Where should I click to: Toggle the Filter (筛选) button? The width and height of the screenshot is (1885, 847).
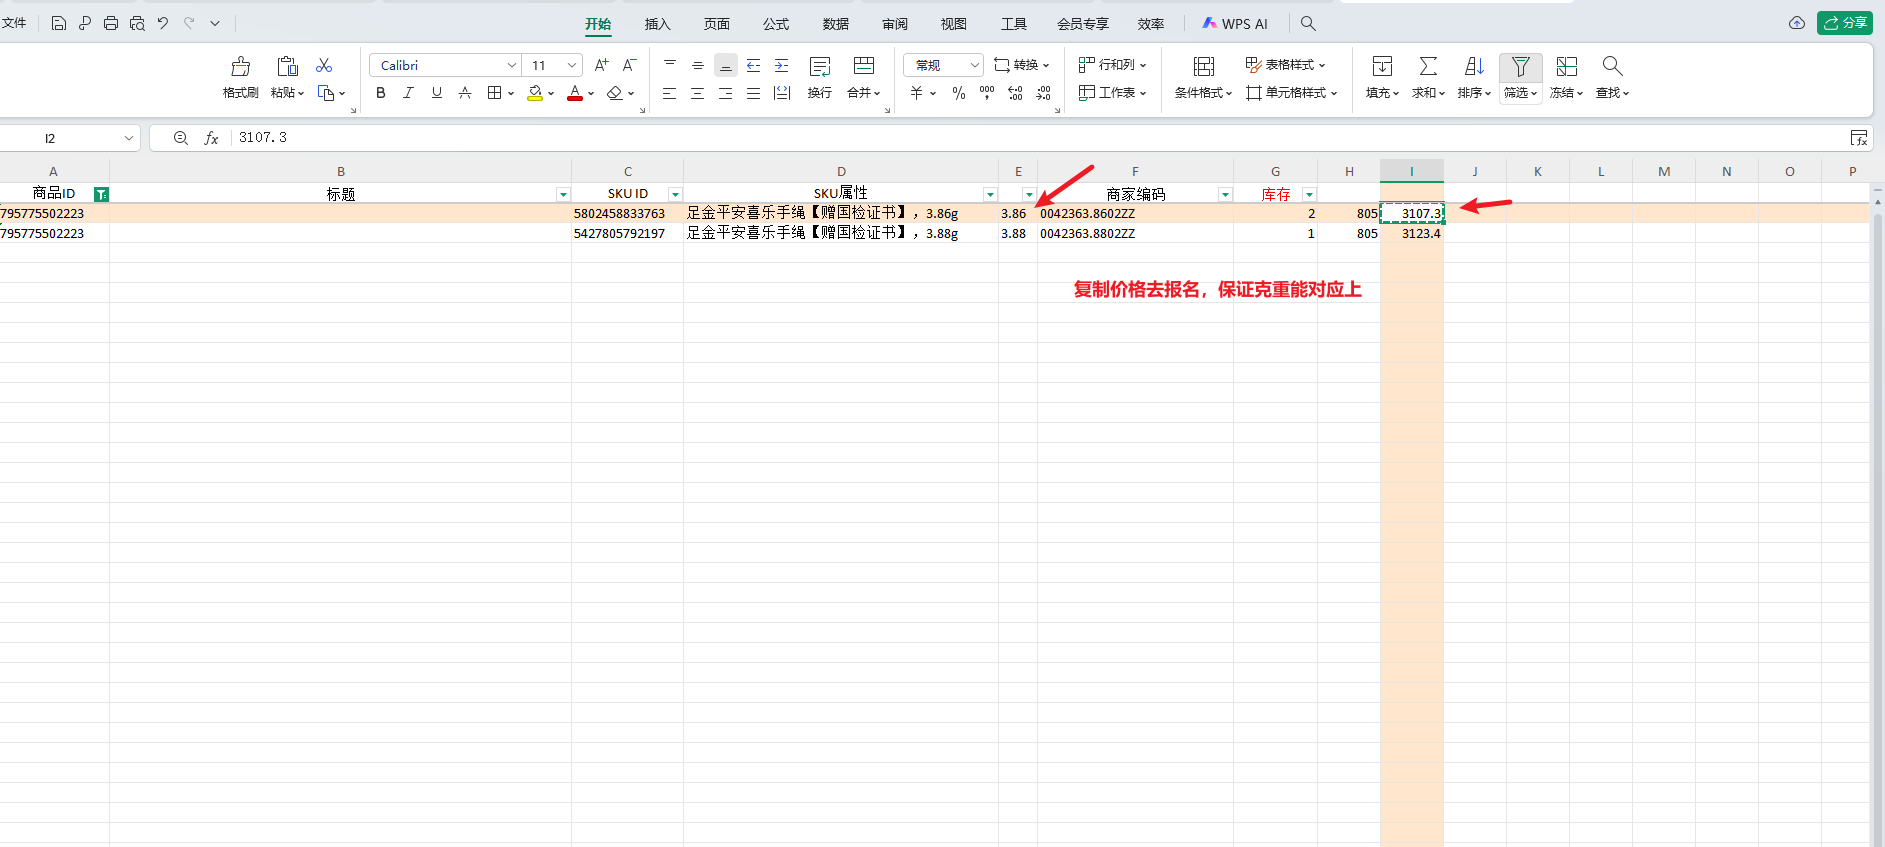pyautogui.click(x=1520, y=67)
